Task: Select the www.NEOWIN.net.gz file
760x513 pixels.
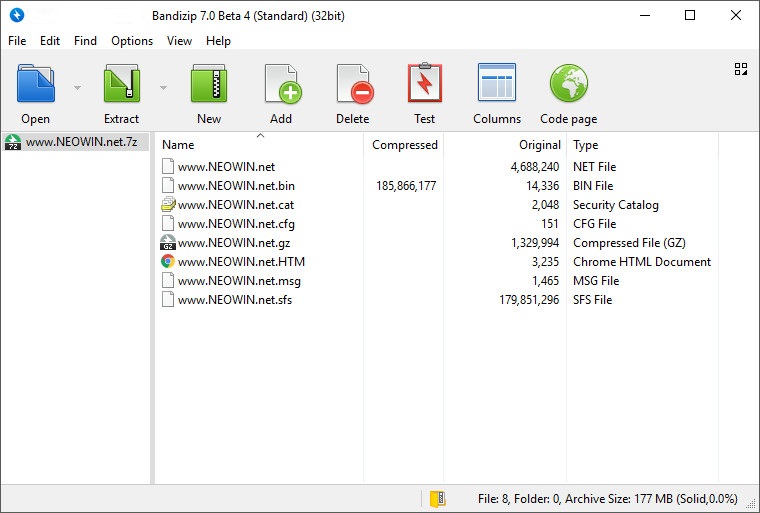Action: pyautogui.click(x=234, y=243)
